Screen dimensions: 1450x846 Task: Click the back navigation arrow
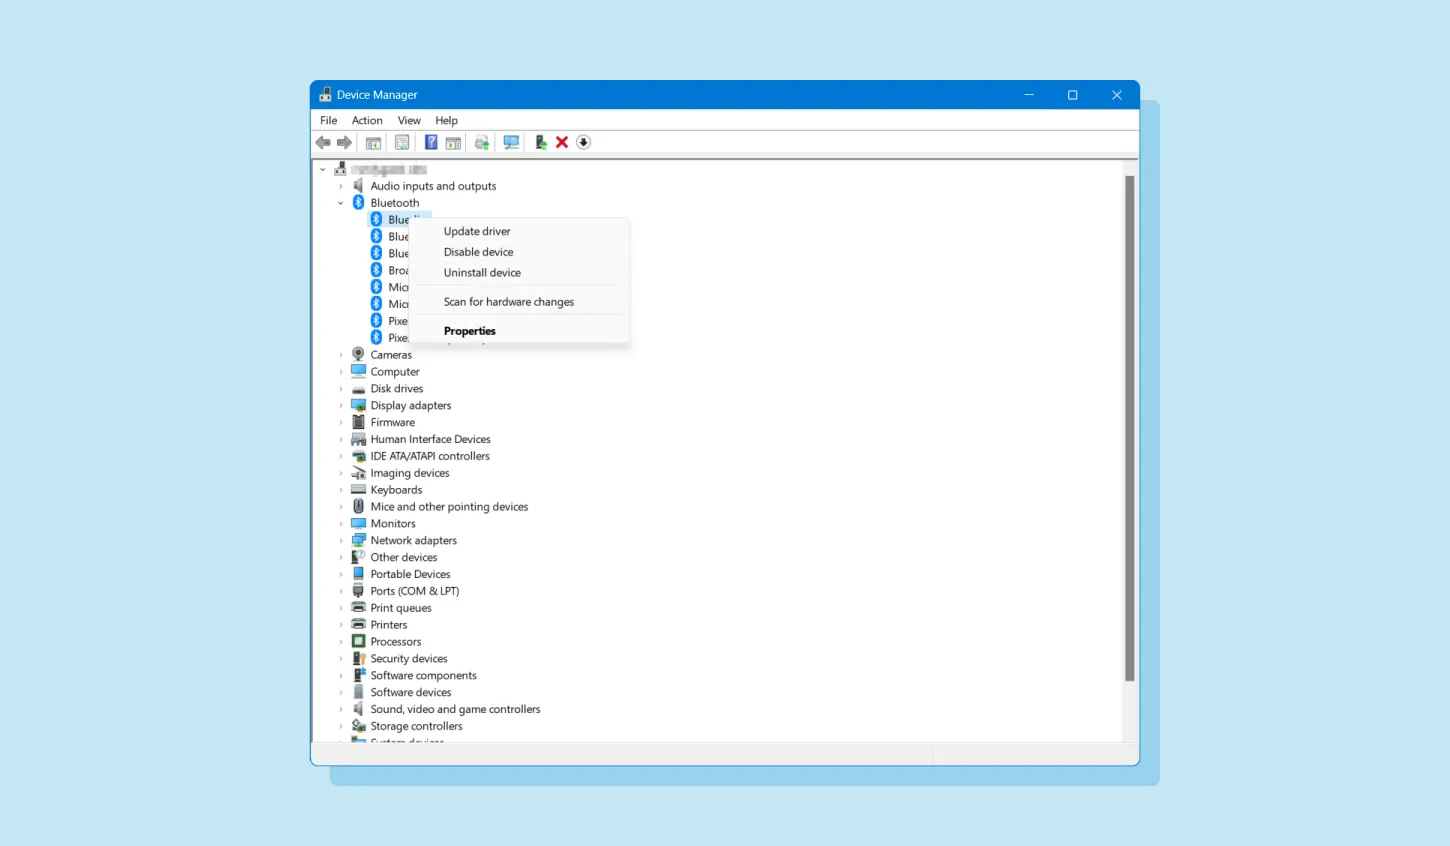click(323, 142)
